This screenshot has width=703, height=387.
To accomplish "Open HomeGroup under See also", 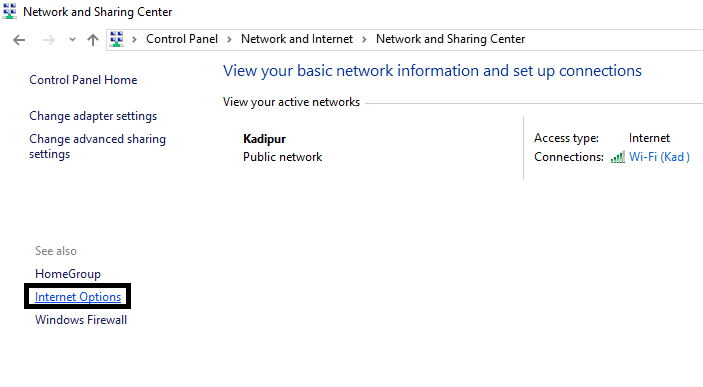I will tap(68, 274).
